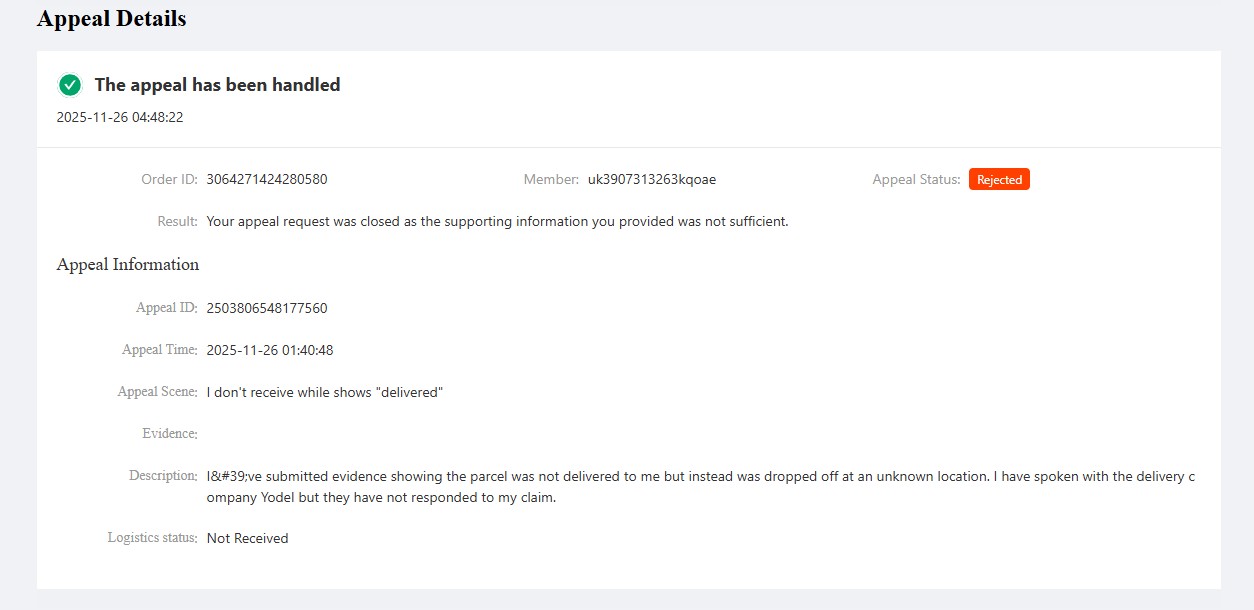Click the Result message about insufficient information

[x=497, y=221]
